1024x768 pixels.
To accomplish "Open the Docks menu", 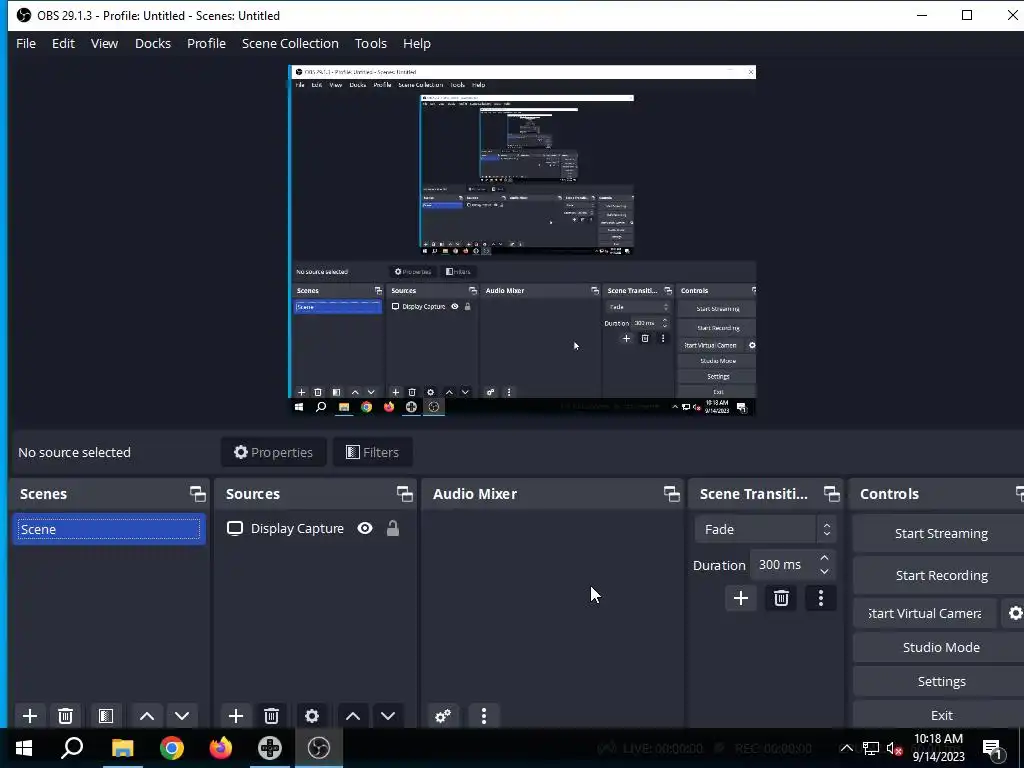I will [x=153, y=43].
